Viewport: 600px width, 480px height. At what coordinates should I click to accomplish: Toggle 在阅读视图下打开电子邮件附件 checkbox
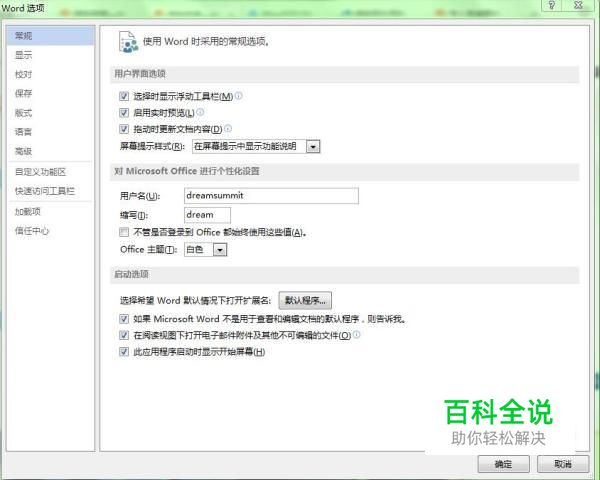pos(124,335)
